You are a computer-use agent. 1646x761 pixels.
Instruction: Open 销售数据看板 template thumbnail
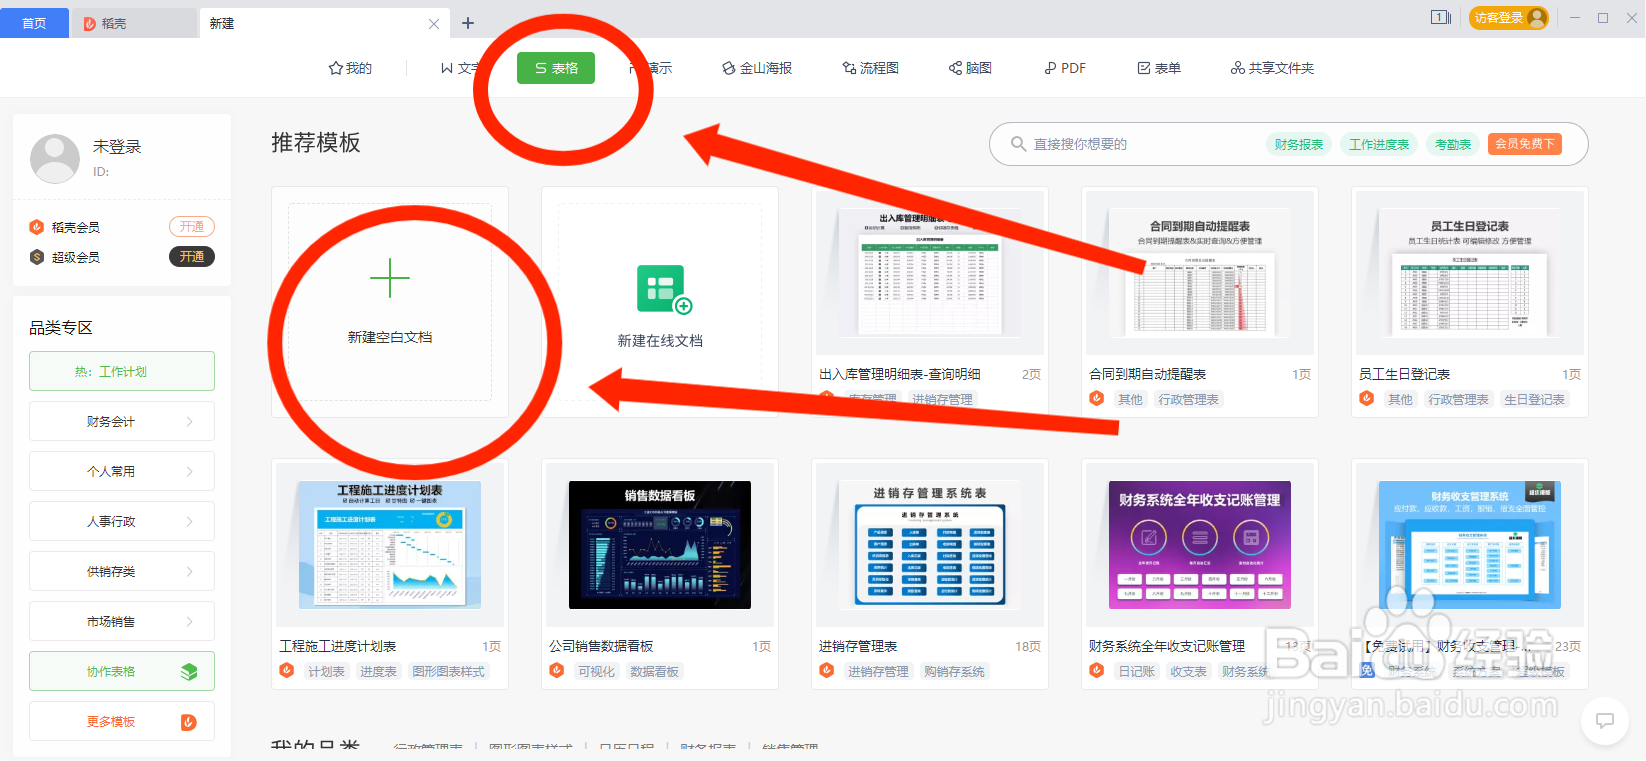click(660, 545)
